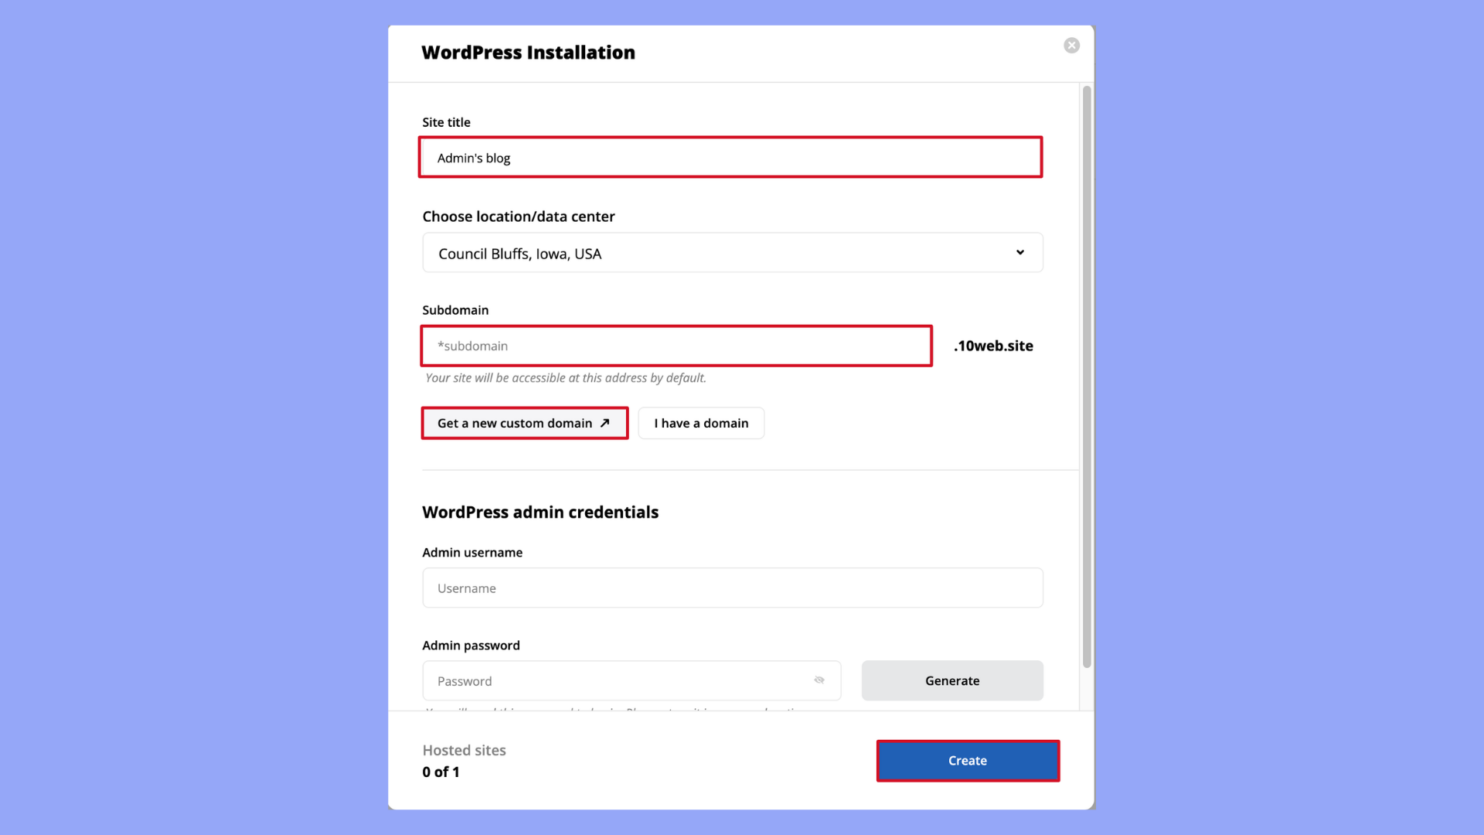The width and height of the screenshot is (1484, 835).
Task: Focus the subdomain input field
Action: pyautogui.click(x=676, y=345)
